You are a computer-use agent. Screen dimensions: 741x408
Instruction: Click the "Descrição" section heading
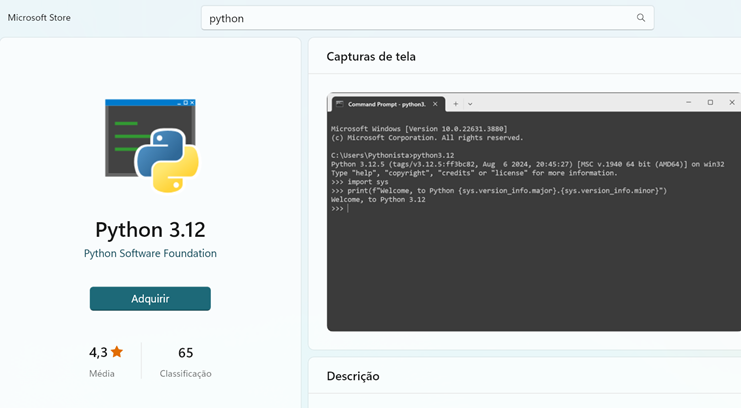(353, 376)
